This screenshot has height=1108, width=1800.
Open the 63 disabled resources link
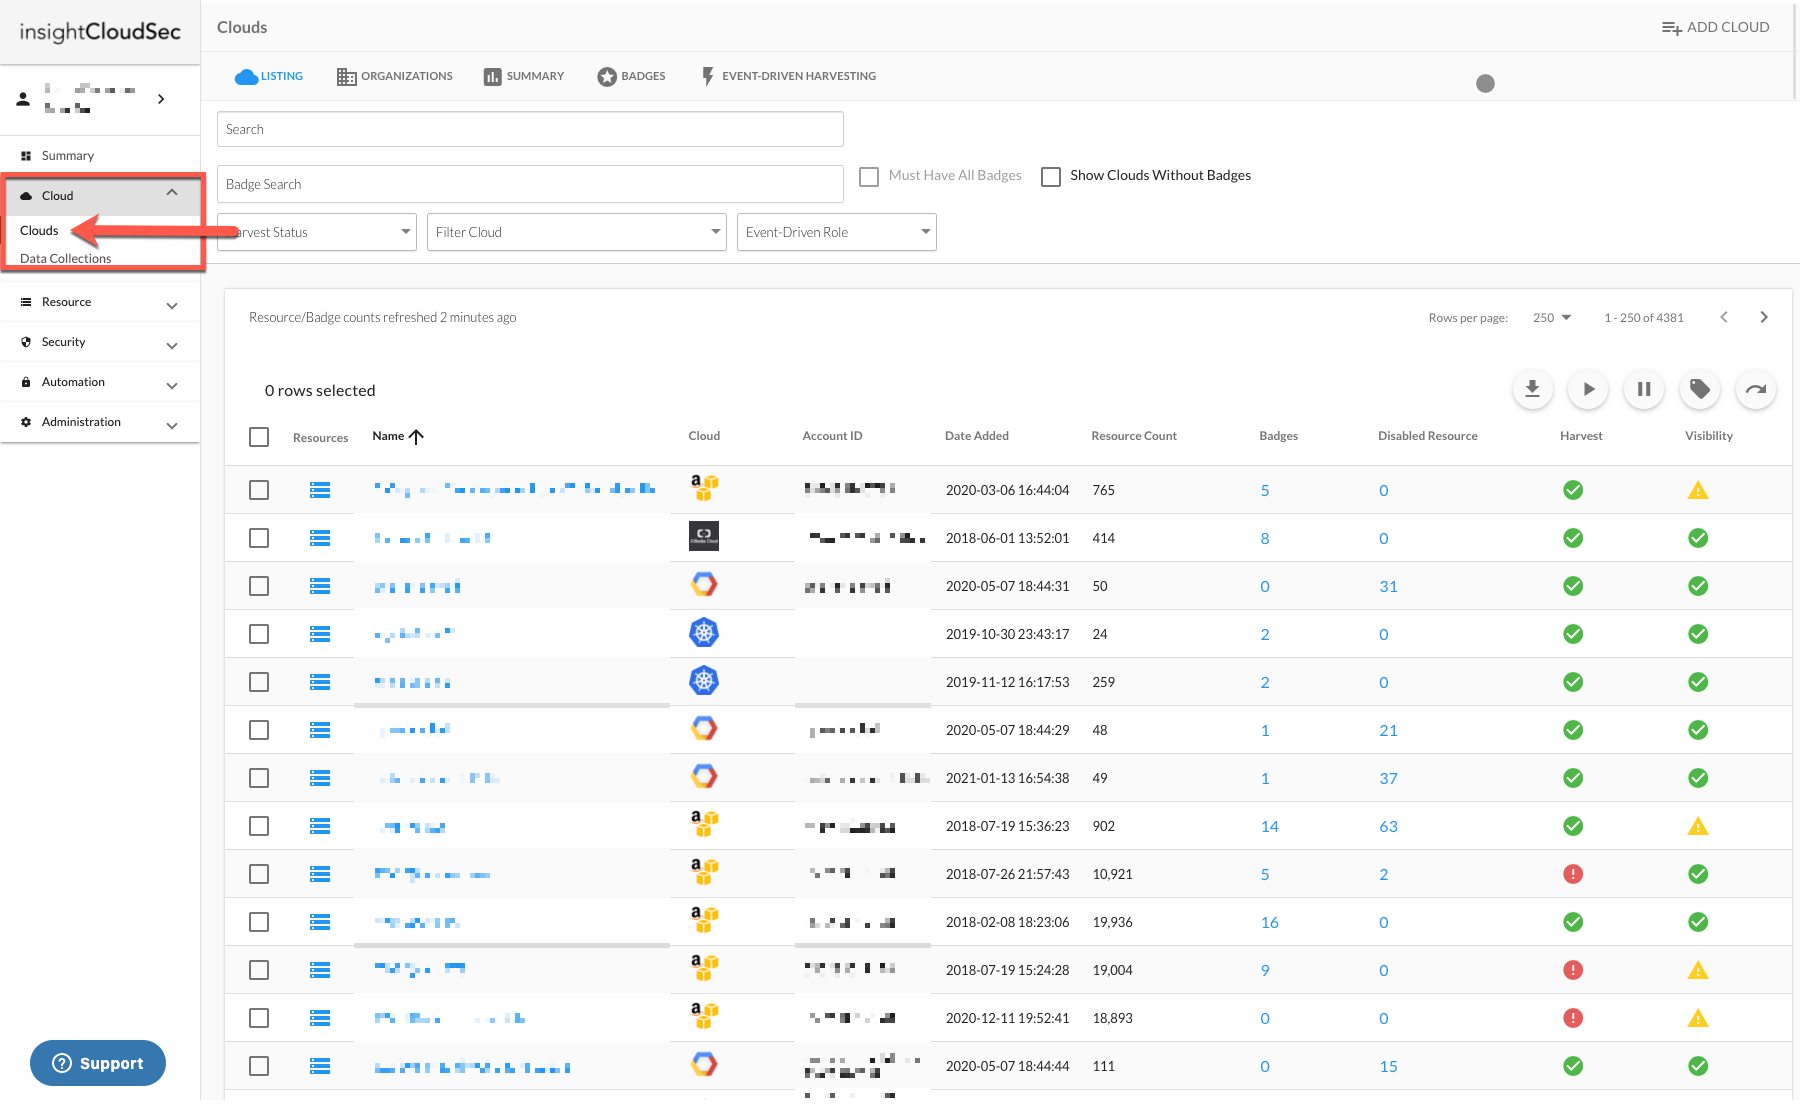[x=1388, y=826]
